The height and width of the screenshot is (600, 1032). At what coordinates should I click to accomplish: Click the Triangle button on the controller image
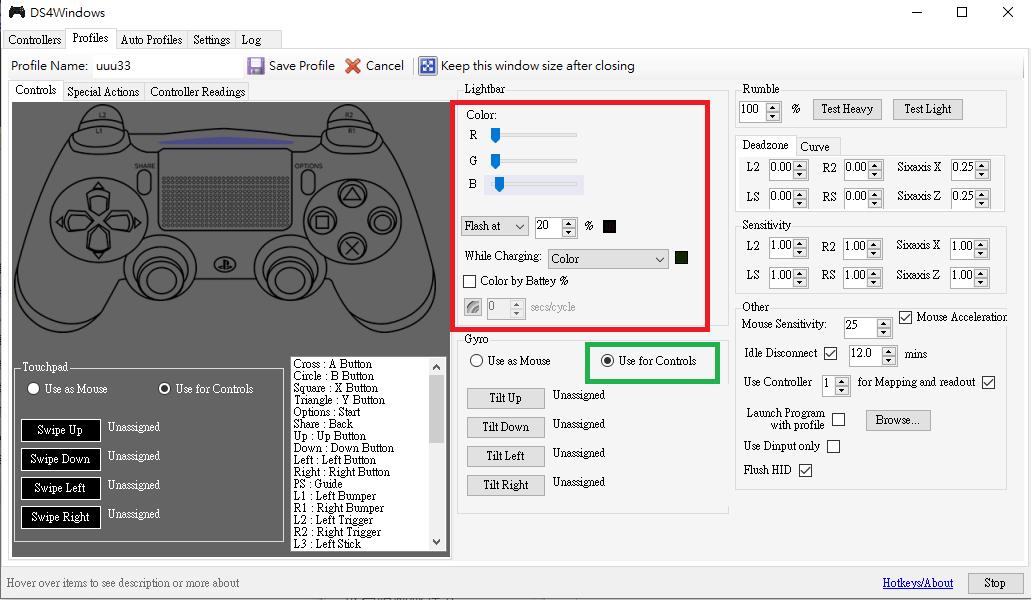[x=352, y=194]
